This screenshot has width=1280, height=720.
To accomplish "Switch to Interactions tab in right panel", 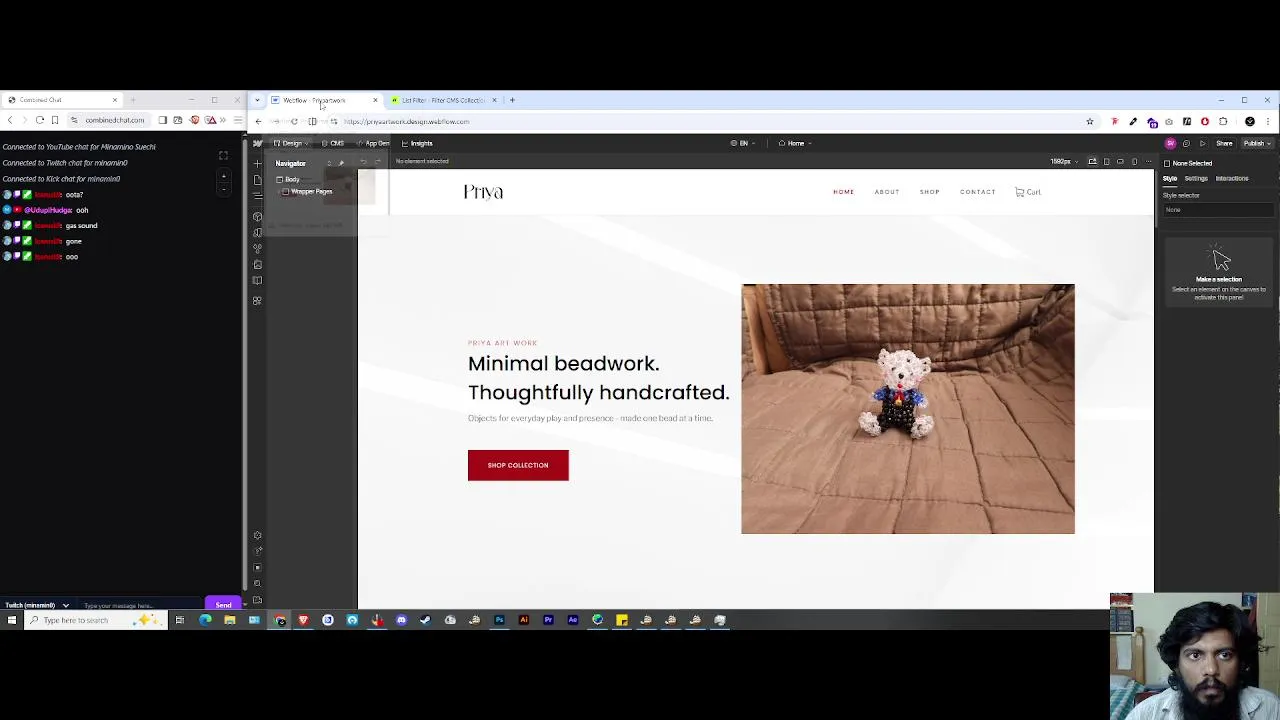I will tap(1232, 178).
